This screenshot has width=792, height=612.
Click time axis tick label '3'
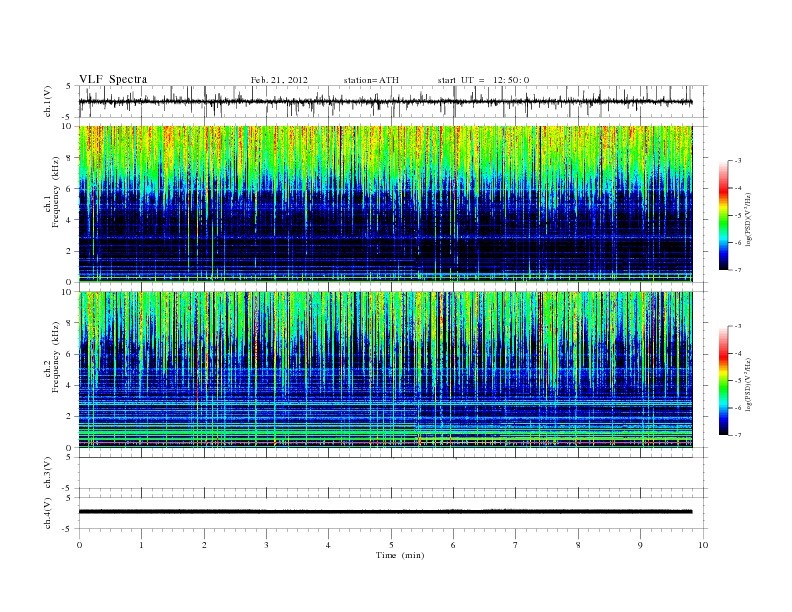click(x=266, y=545)
